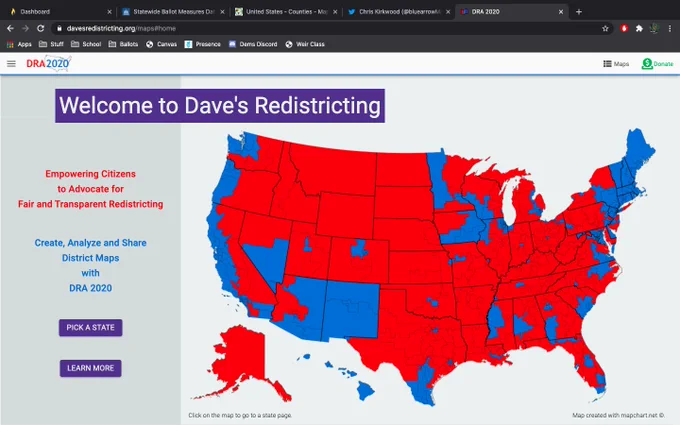The height and width of the screenshot is (425, 680).
Task: Close the DRA 2020 tab
Action: click(x=561, y=12)
